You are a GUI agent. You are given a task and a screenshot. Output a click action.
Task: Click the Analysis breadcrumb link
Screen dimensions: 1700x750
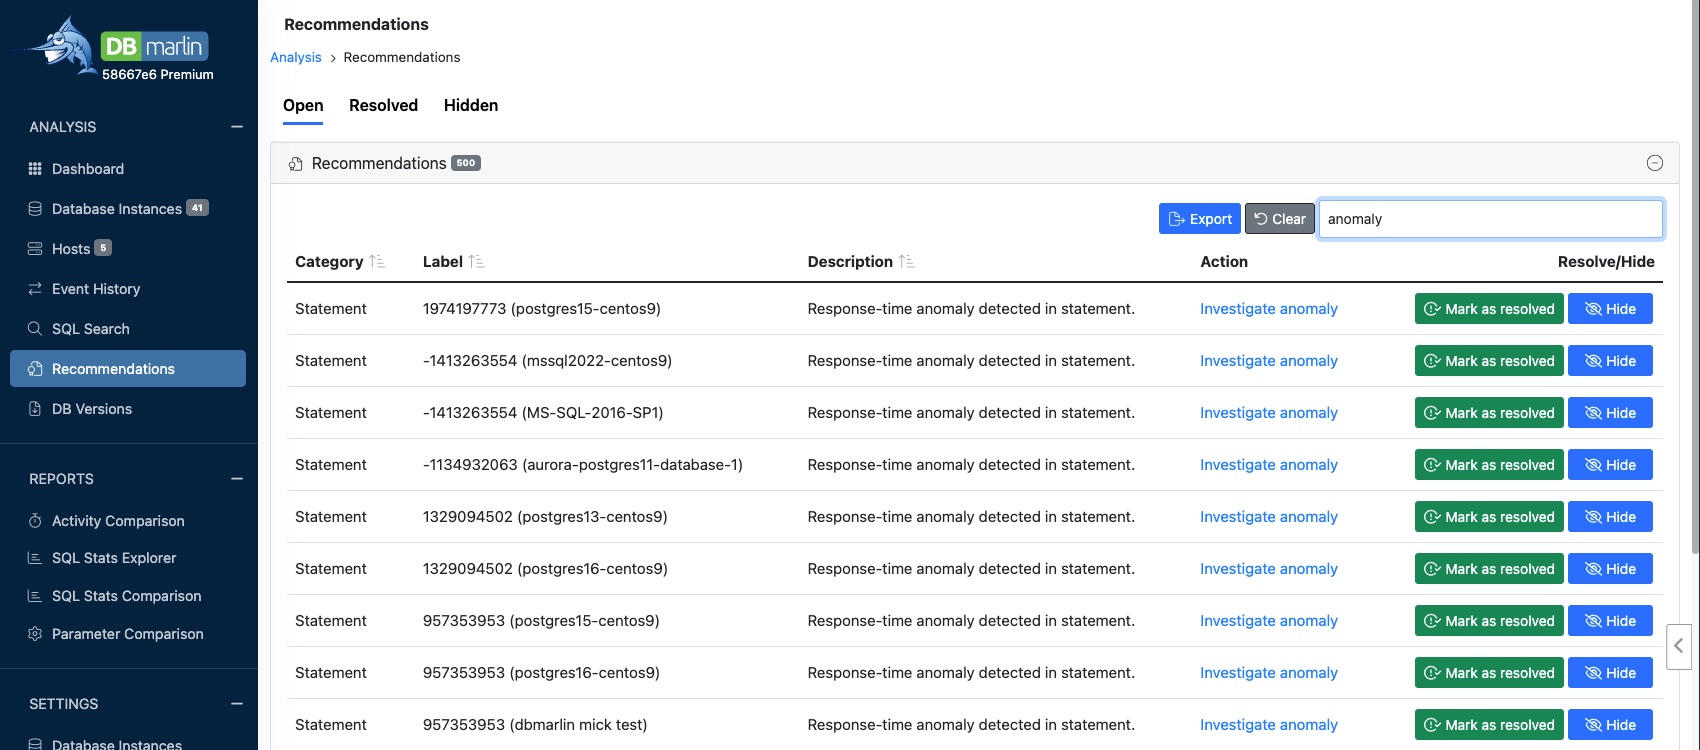pos(296,57)
